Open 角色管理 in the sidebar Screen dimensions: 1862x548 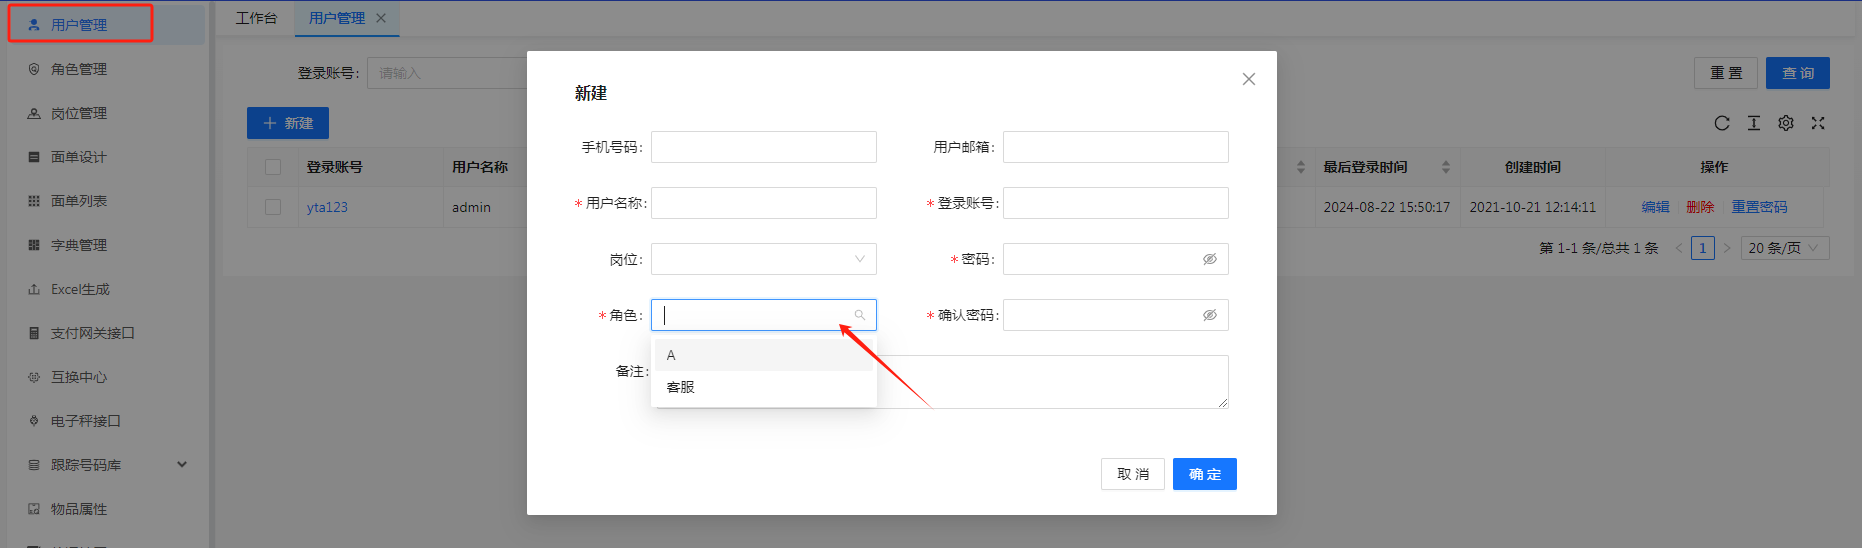(79, 69)
